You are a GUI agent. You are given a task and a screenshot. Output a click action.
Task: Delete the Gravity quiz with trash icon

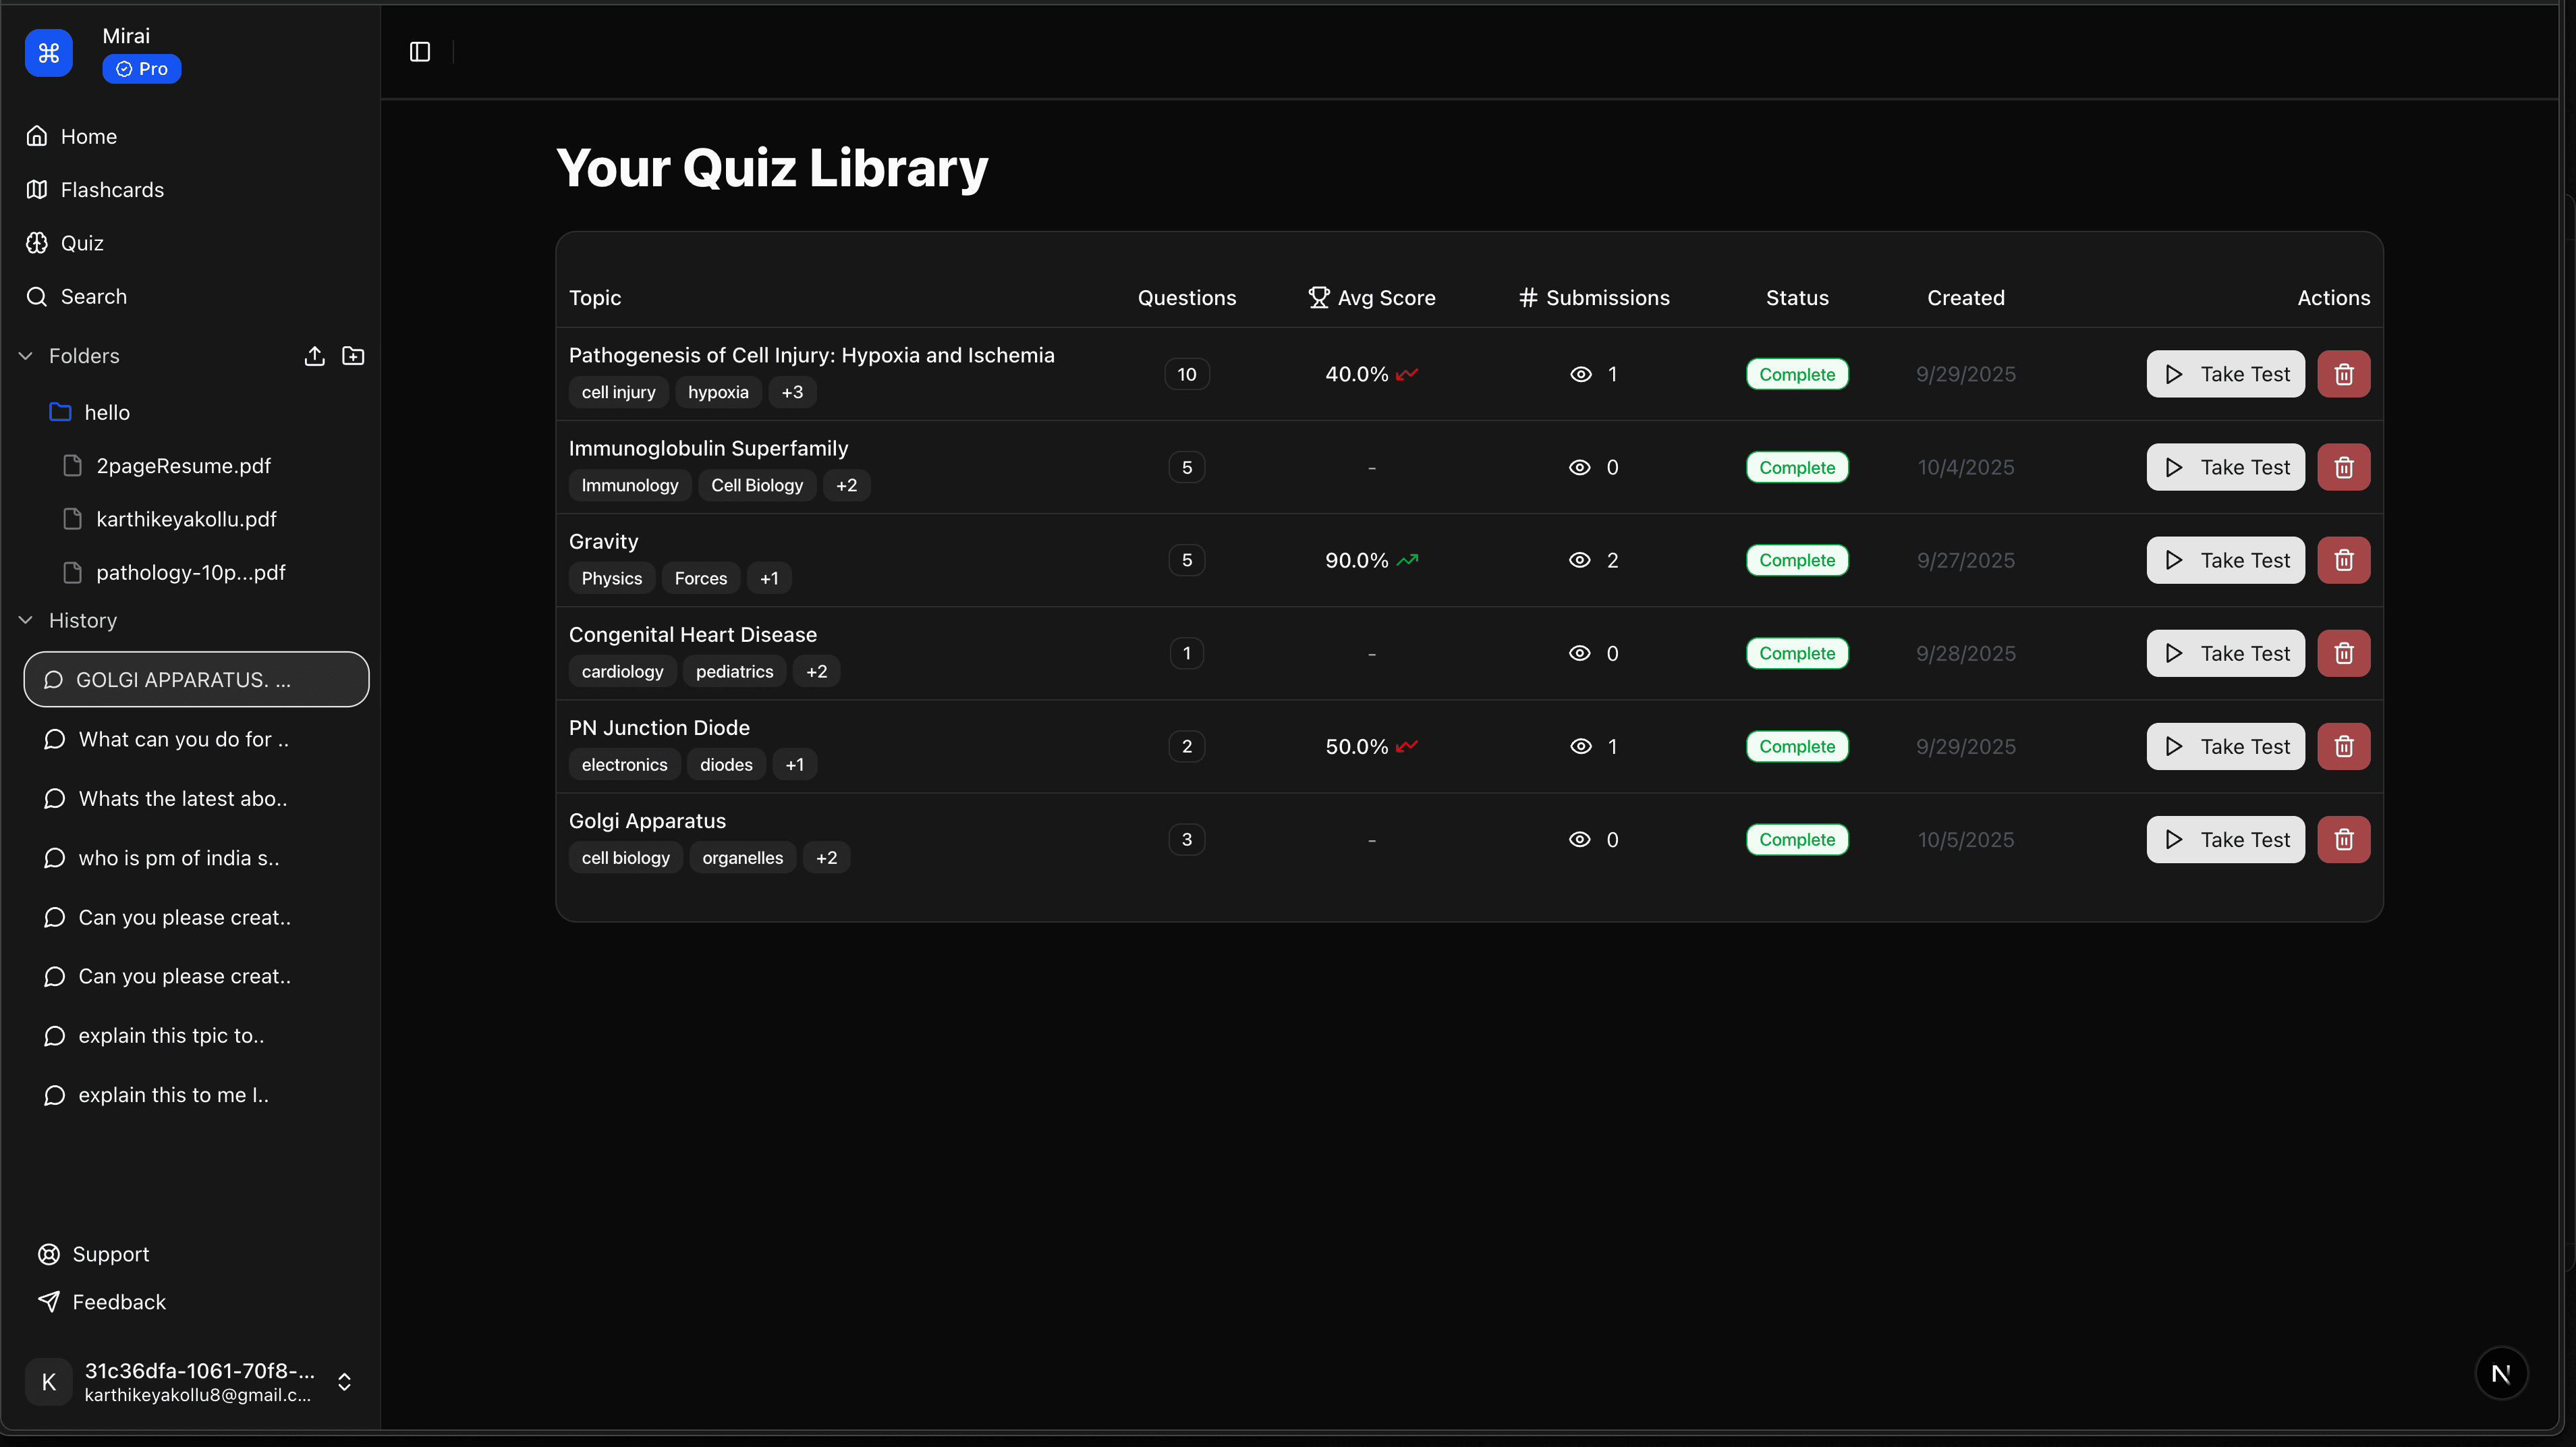(2344, 560)
